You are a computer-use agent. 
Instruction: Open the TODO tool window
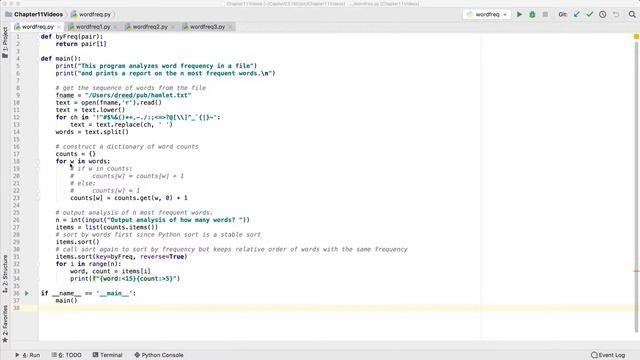click(67, 355)
